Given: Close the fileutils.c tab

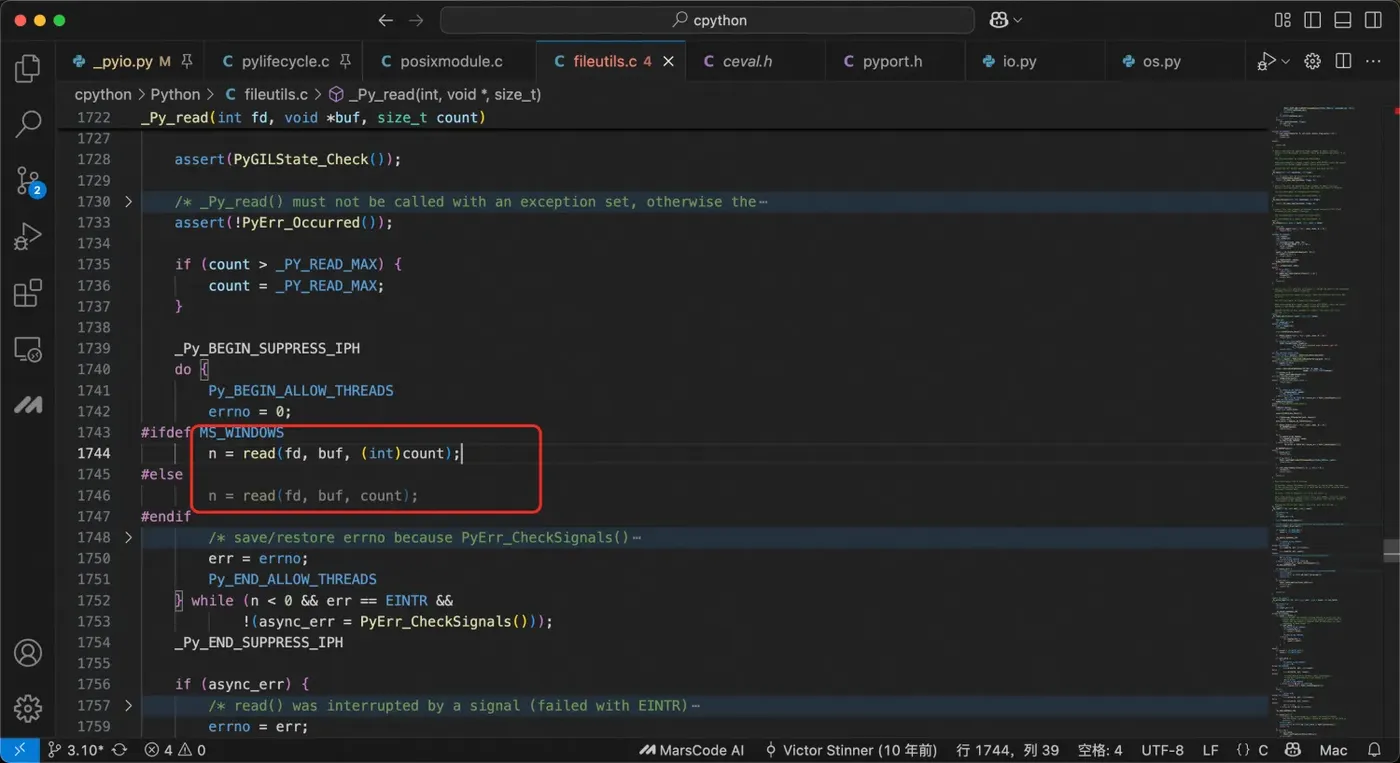Looking at the screenshot, I should pyautogui.click(x=669, y=61).
